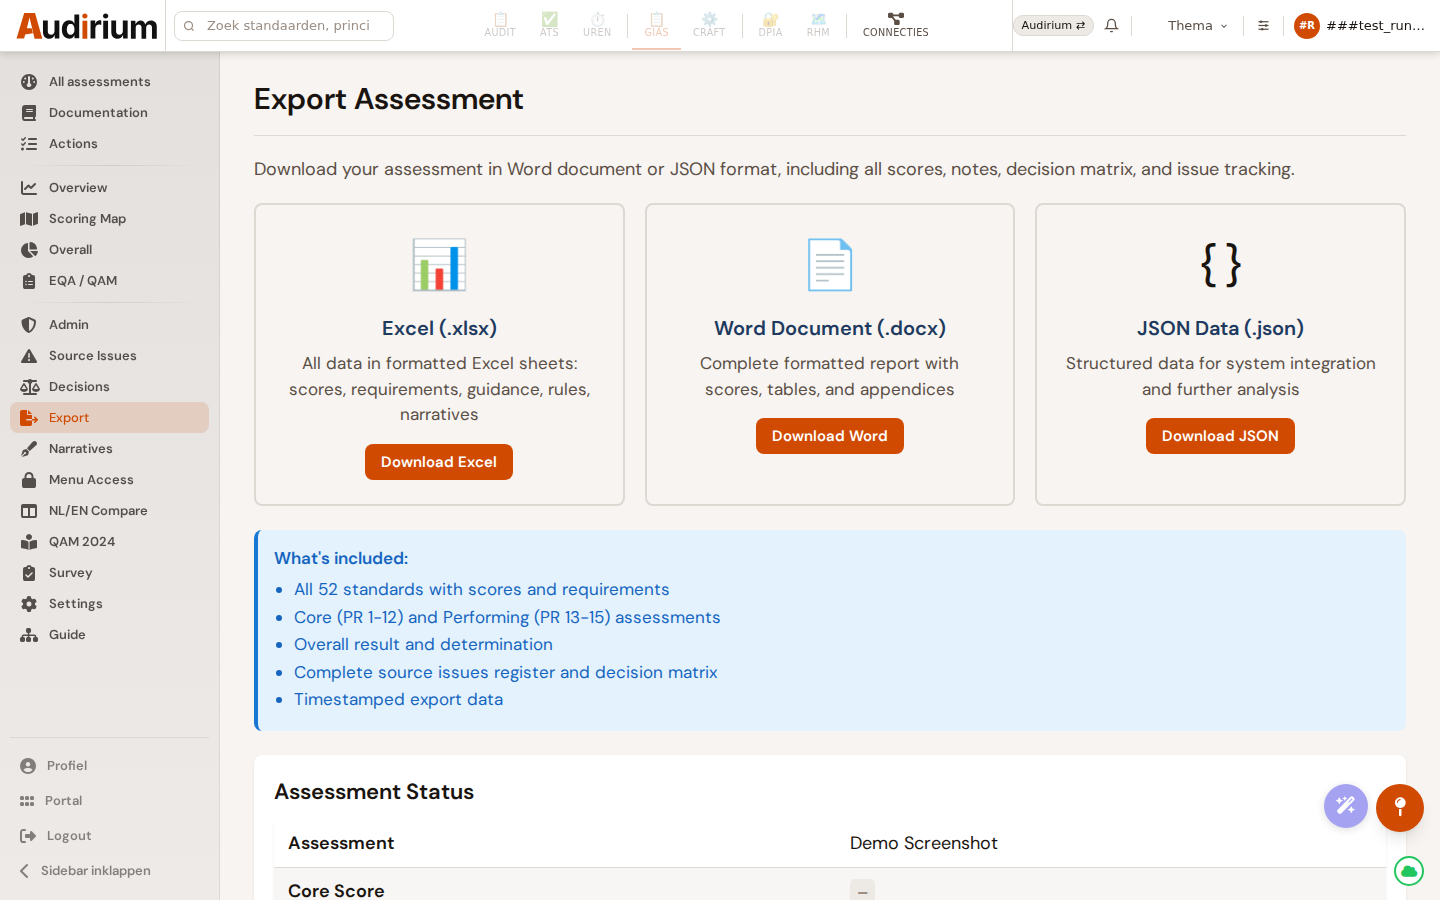Open the UREN module icon

[x=597, y=25]
